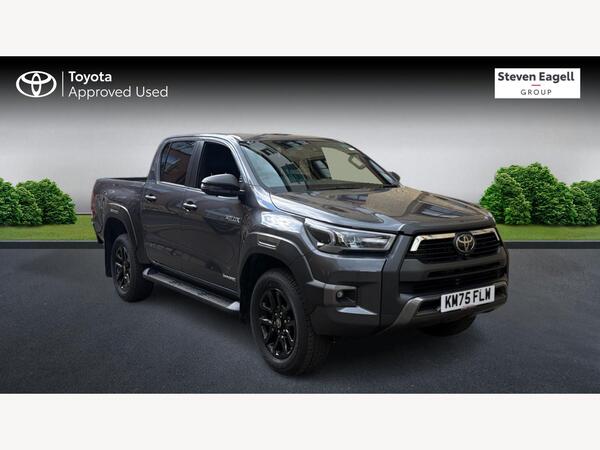Open the Steven Eagell Group badge
The image size is (600, 450).
pyautogui.click(x=537, y=83)
